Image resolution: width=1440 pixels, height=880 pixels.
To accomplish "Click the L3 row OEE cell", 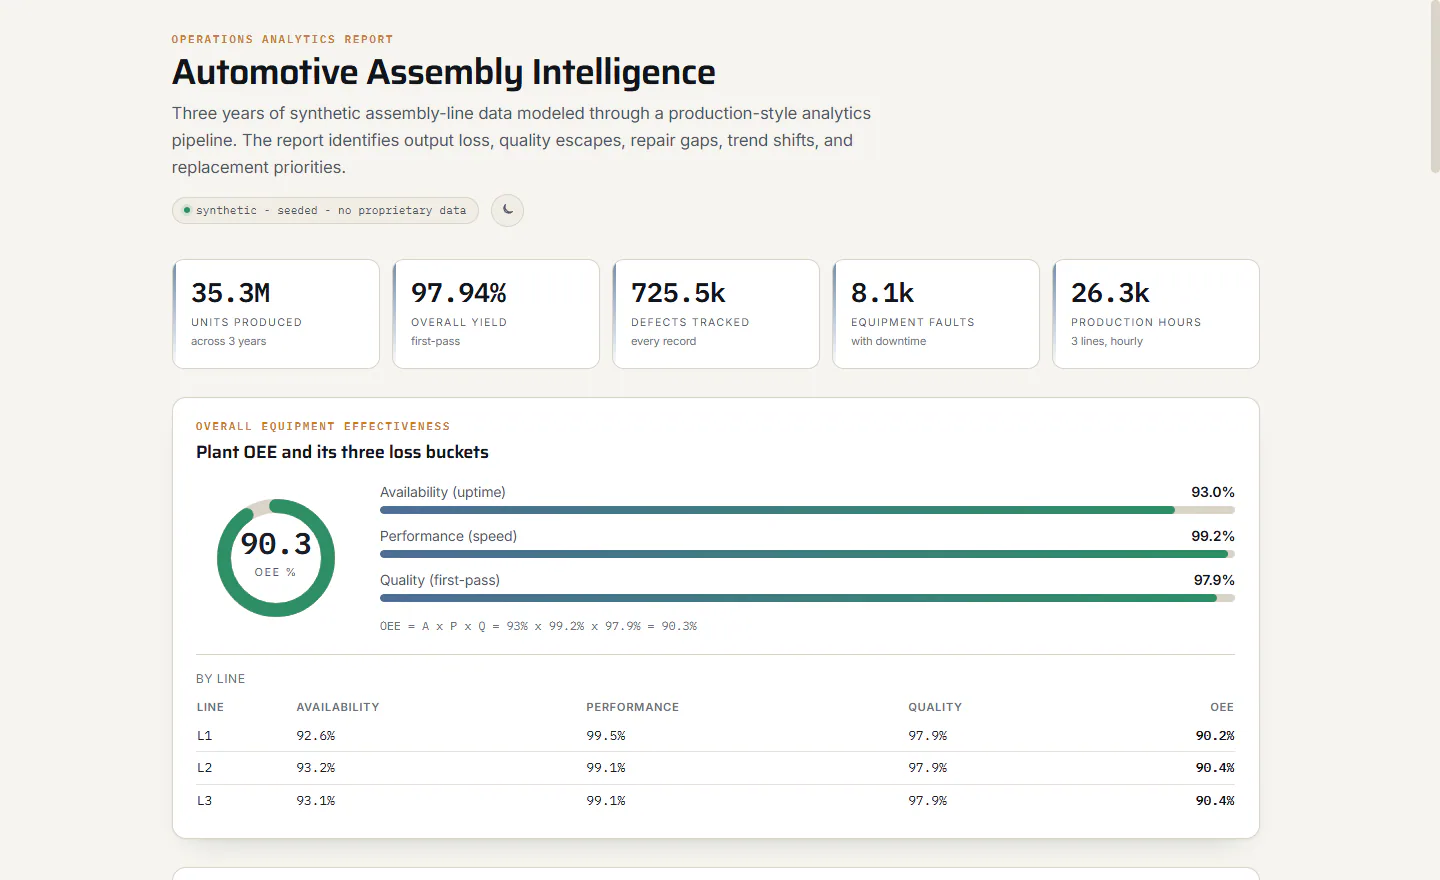I will point(1215,801).
